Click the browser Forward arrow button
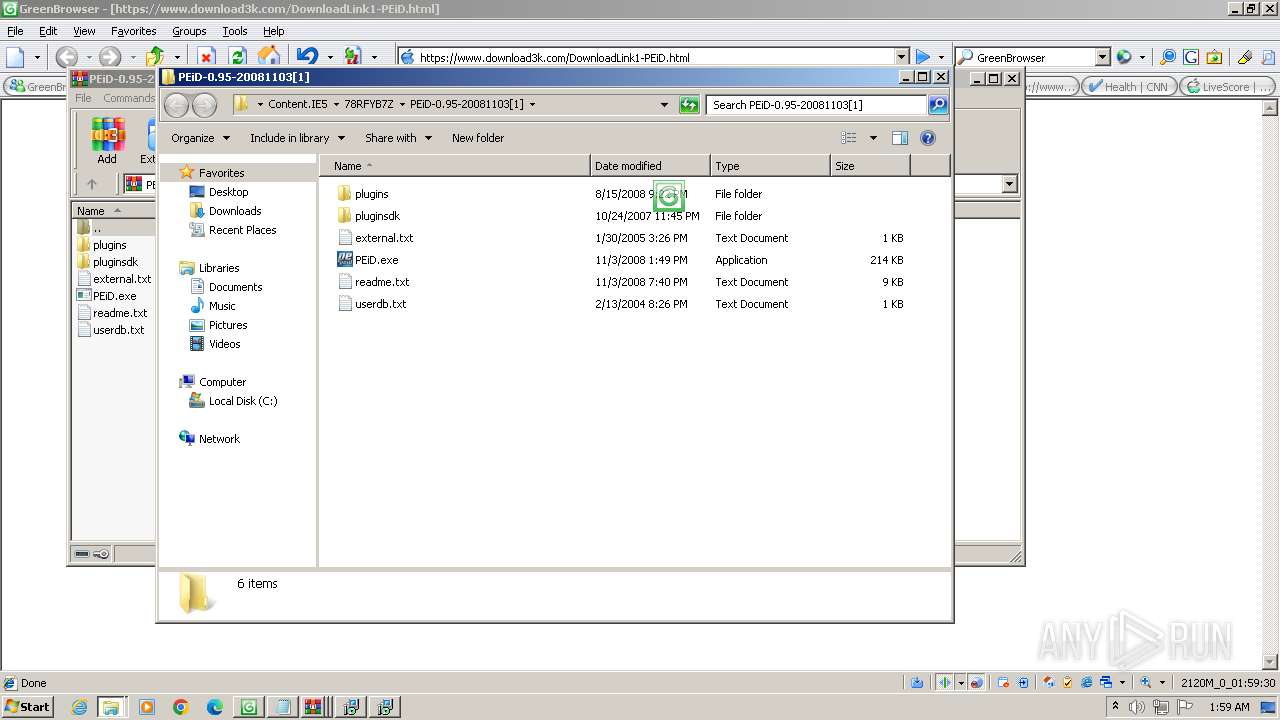This screenshot has width=1280, height=720. pyautogui.click(x=110, y=57)
